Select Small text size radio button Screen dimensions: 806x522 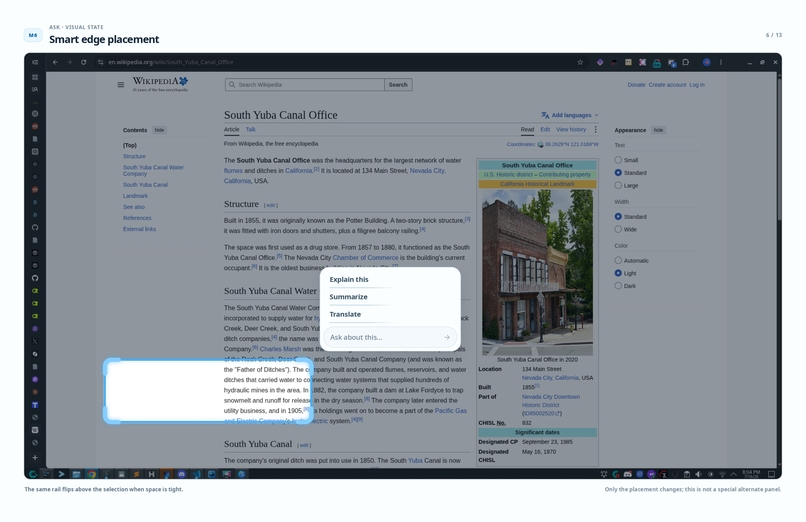(618, 160)
